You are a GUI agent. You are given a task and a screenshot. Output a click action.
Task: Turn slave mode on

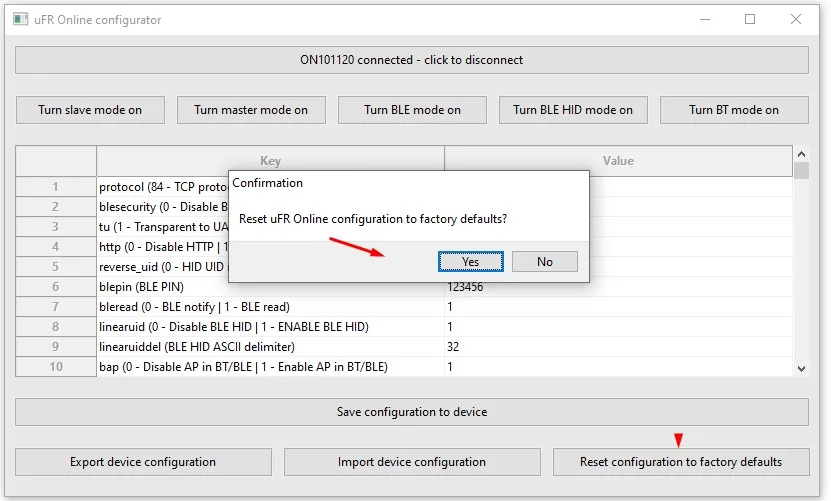(x=90, y=110)
